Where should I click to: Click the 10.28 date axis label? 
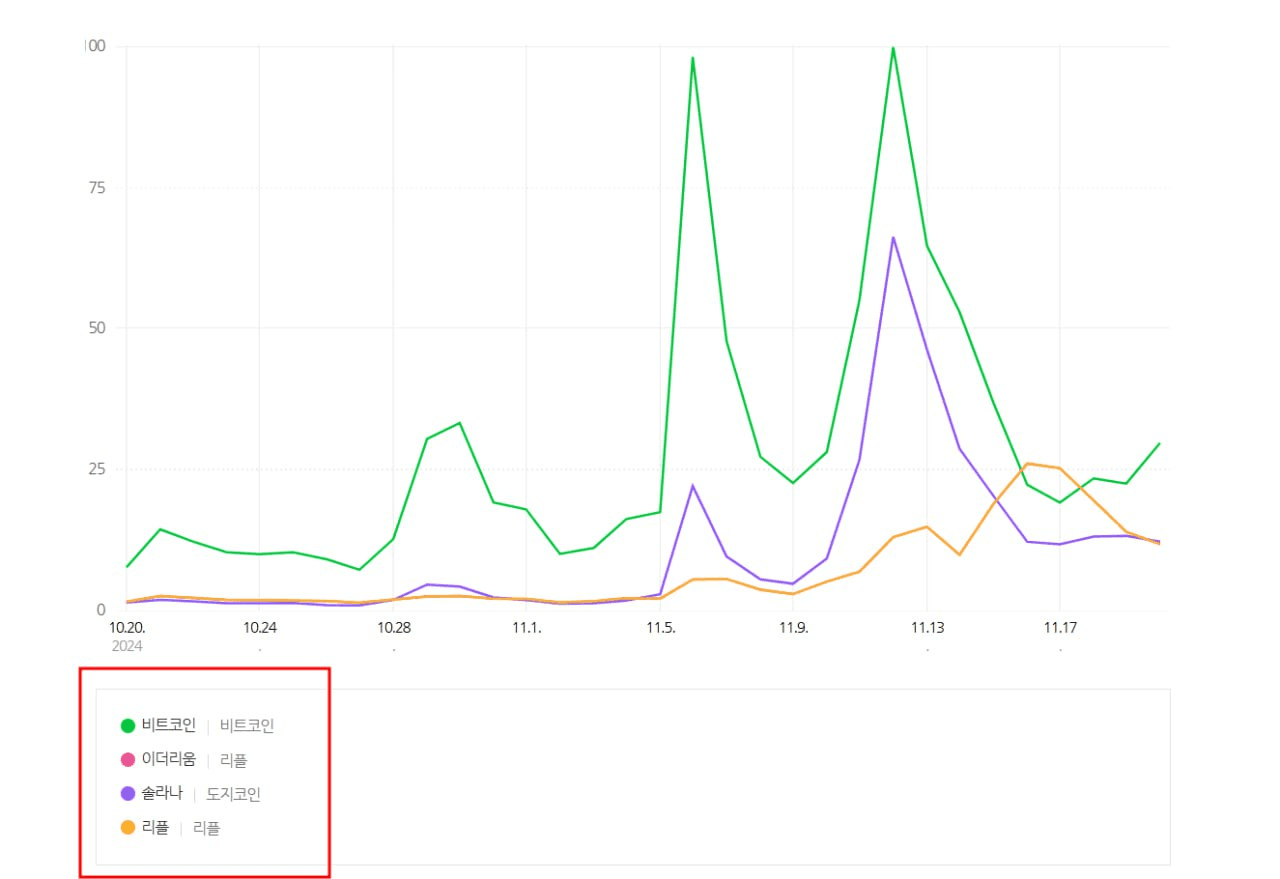[x=394, y=628]
